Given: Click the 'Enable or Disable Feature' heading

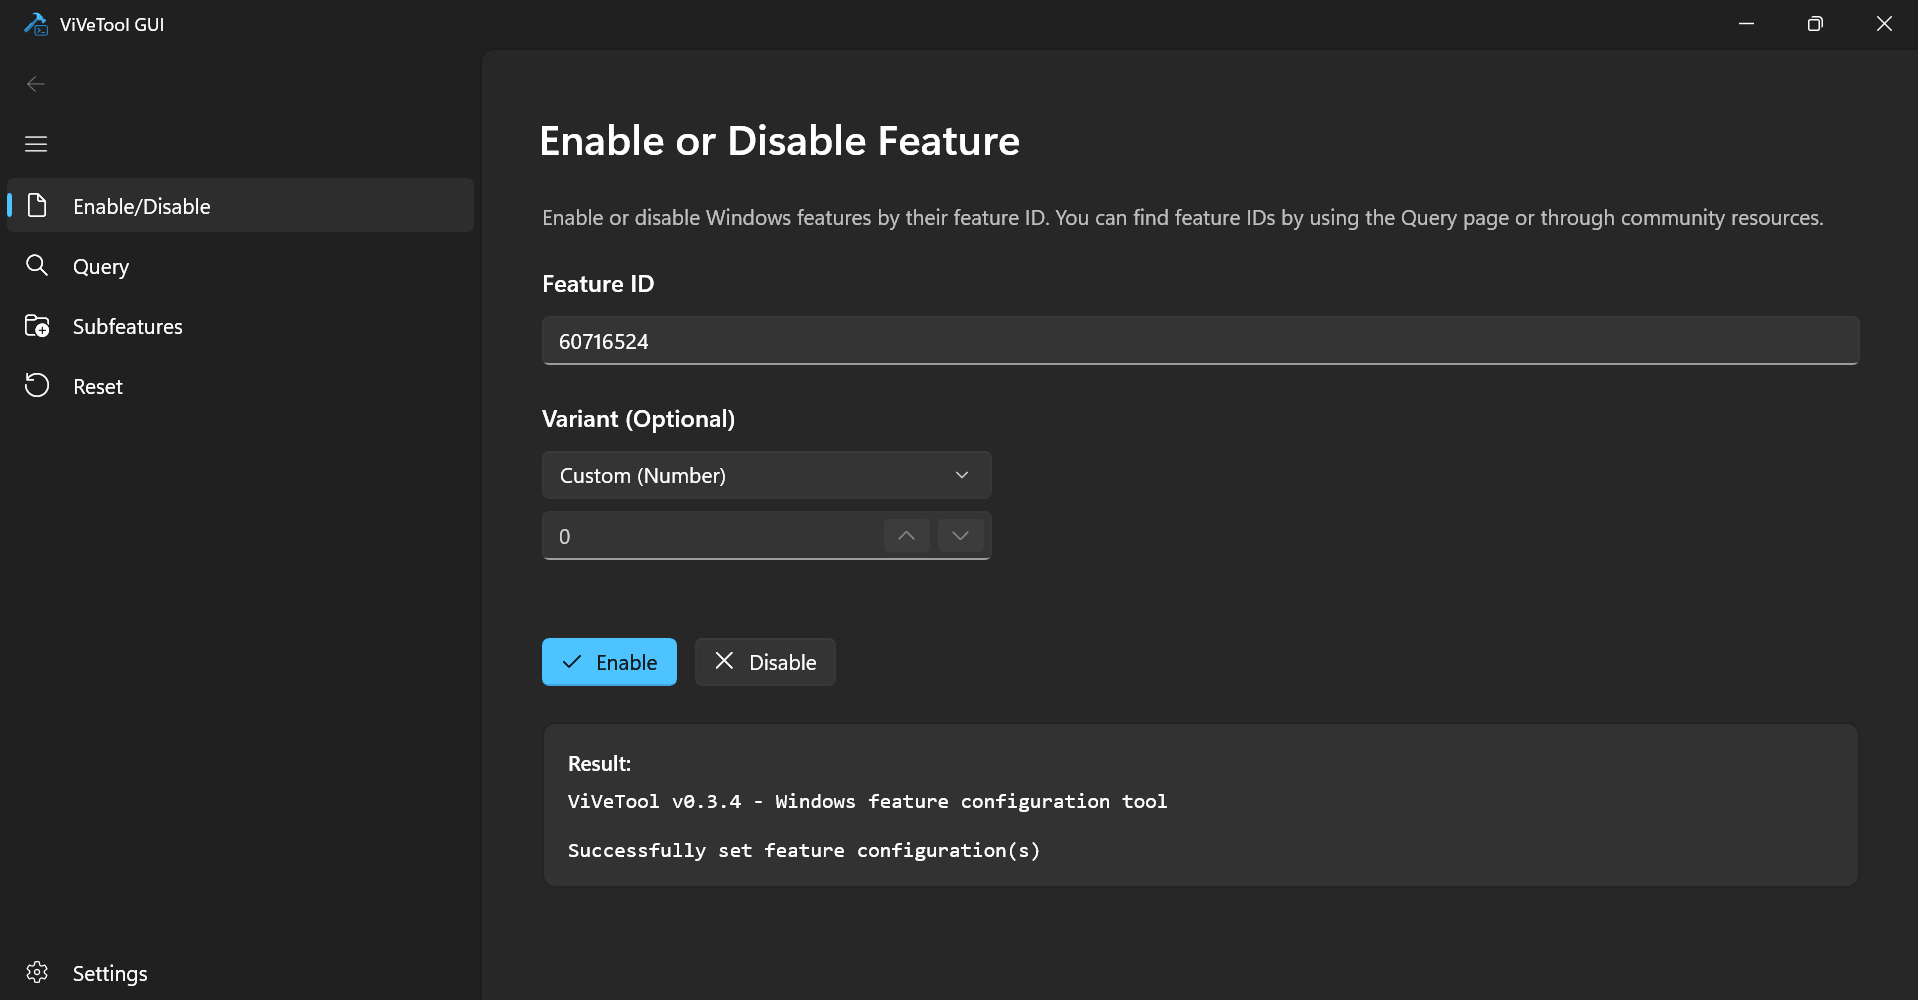Looking at the screenshot, I should click(x=779, y=141).
